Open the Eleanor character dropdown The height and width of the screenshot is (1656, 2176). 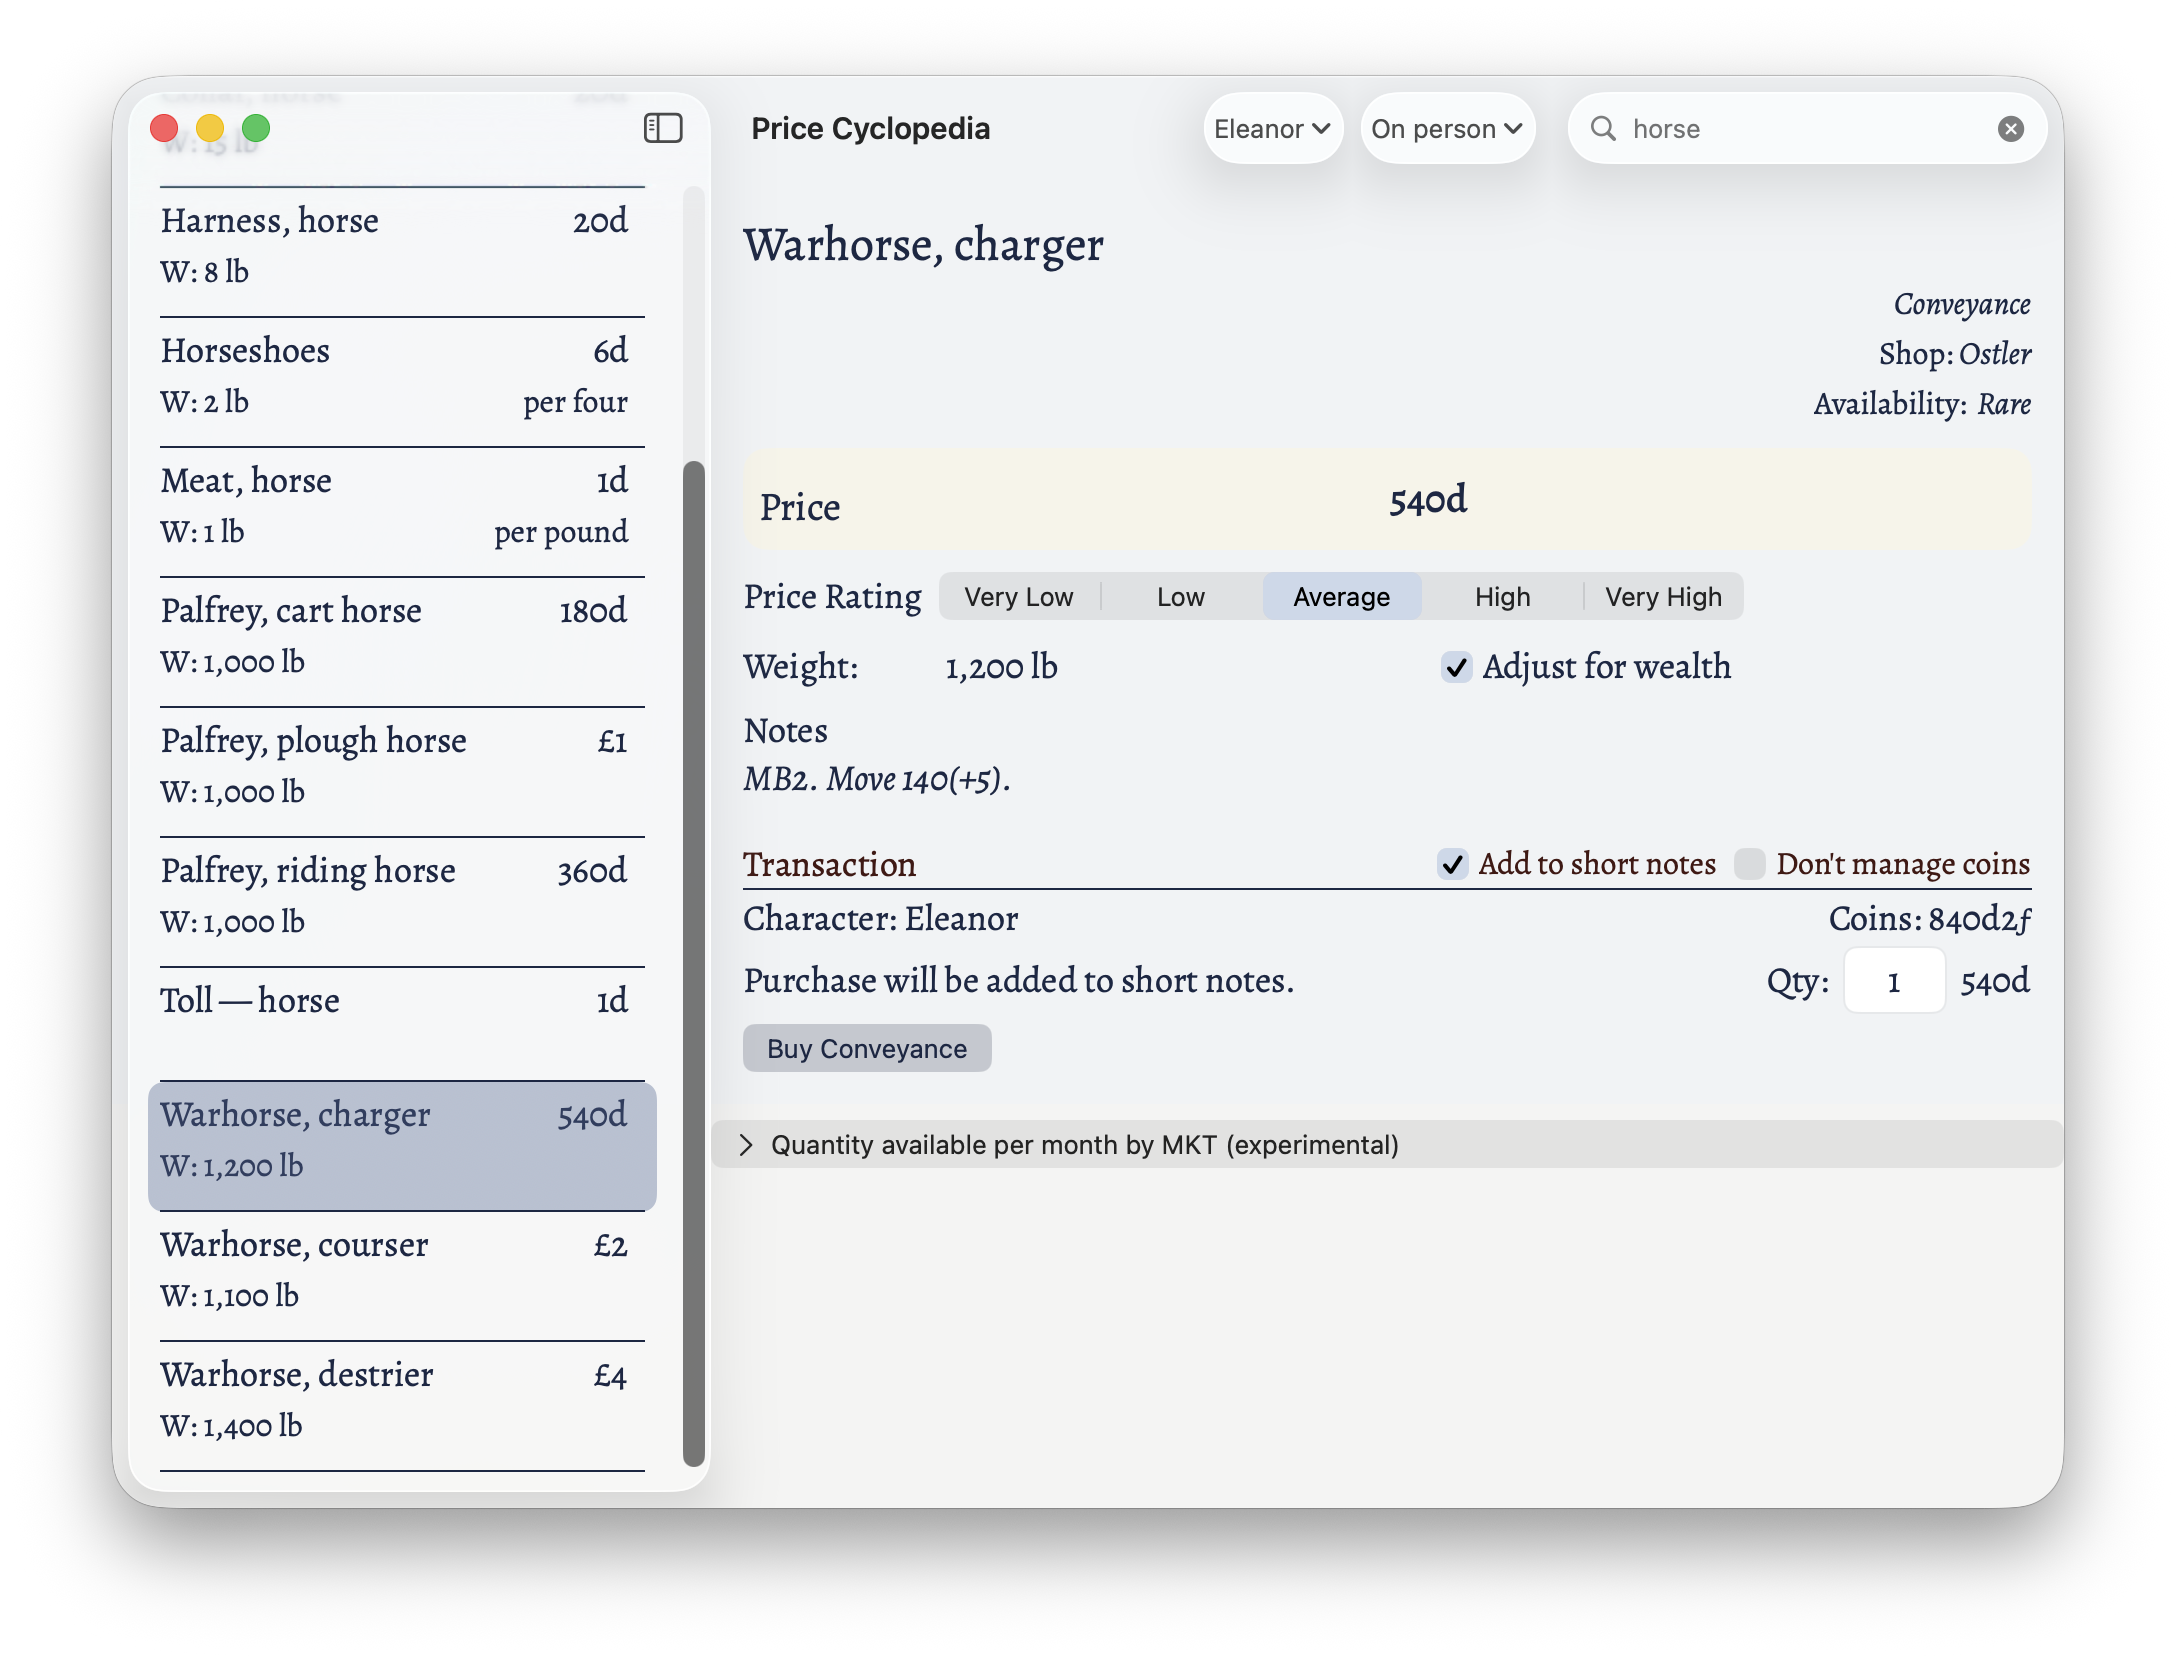[x=1271, y=129]
